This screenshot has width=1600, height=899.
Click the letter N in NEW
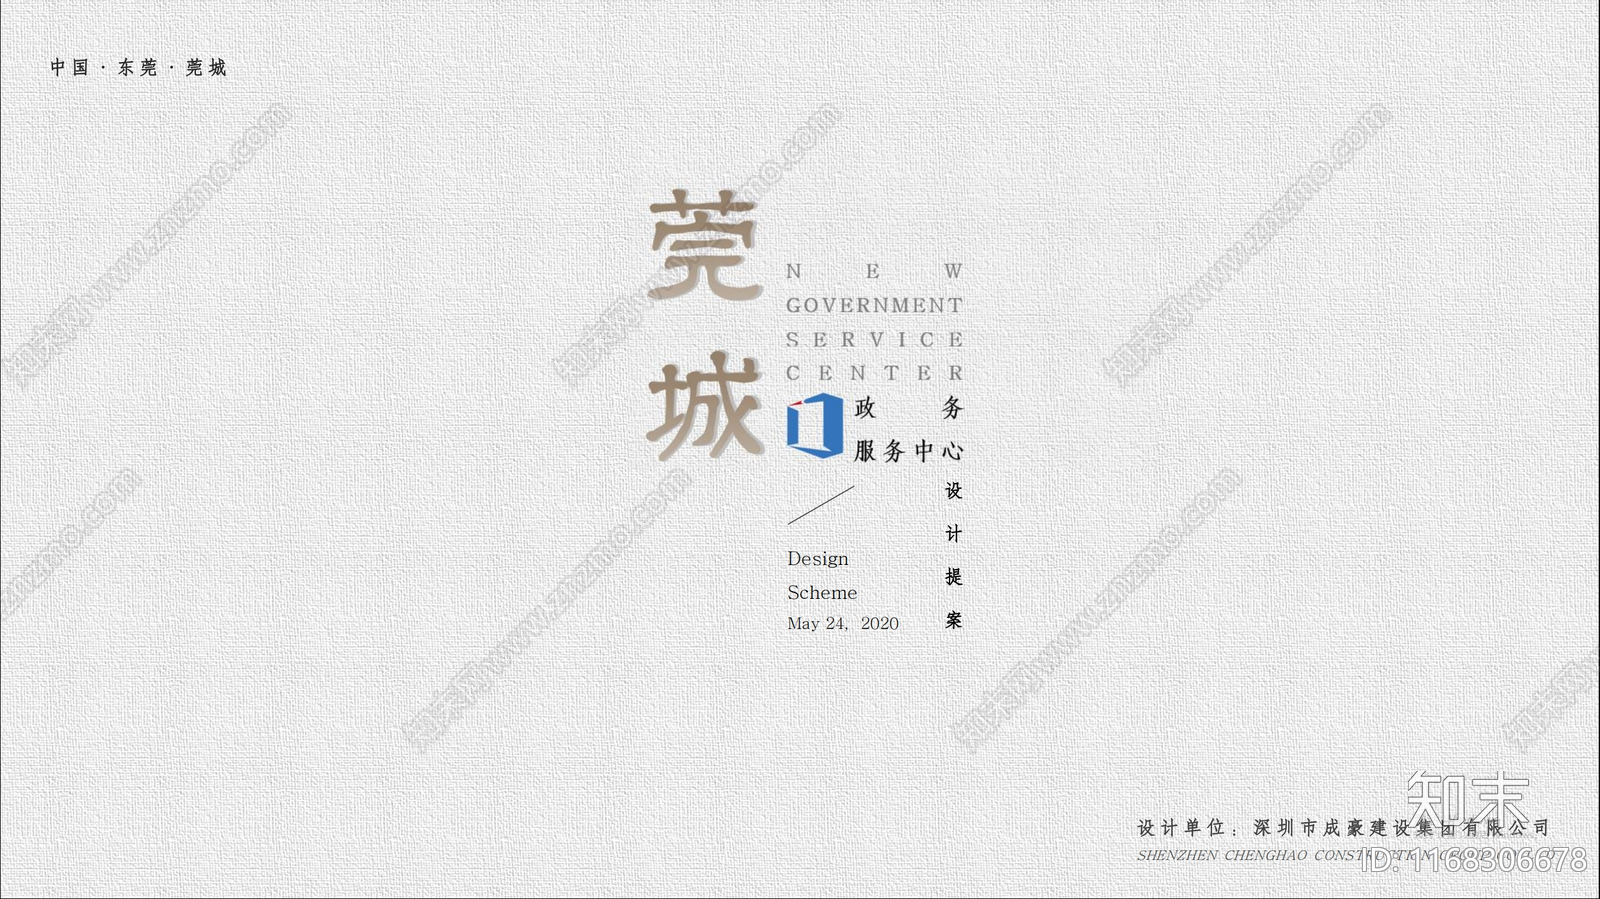click(x=794, y=271)
